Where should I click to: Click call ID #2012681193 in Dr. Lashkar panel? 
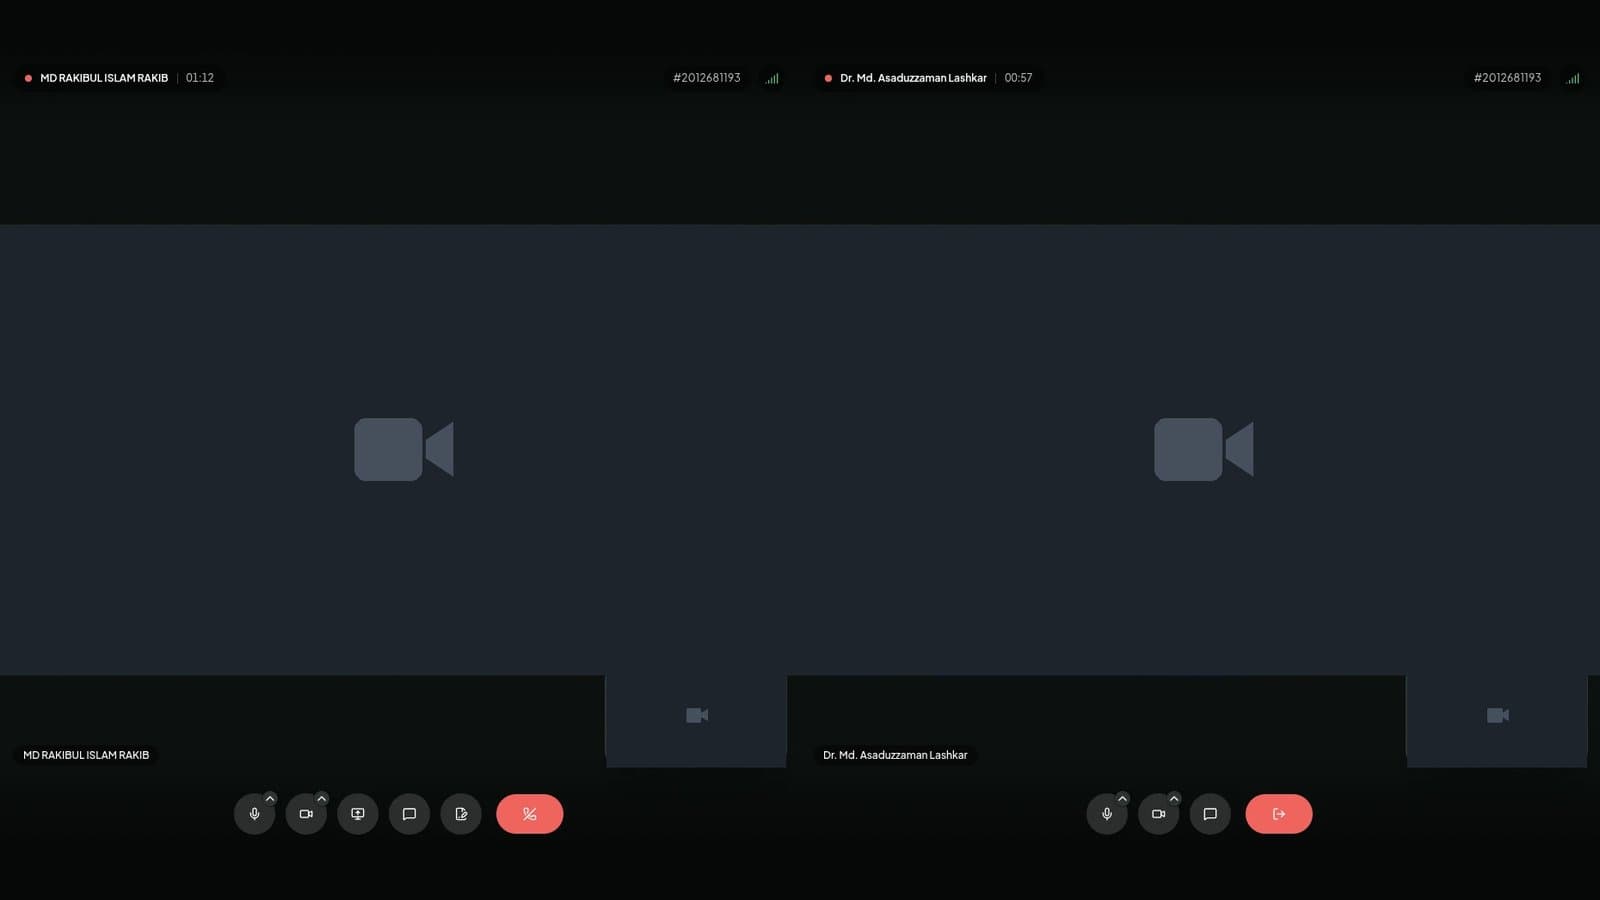point(1507,78)
